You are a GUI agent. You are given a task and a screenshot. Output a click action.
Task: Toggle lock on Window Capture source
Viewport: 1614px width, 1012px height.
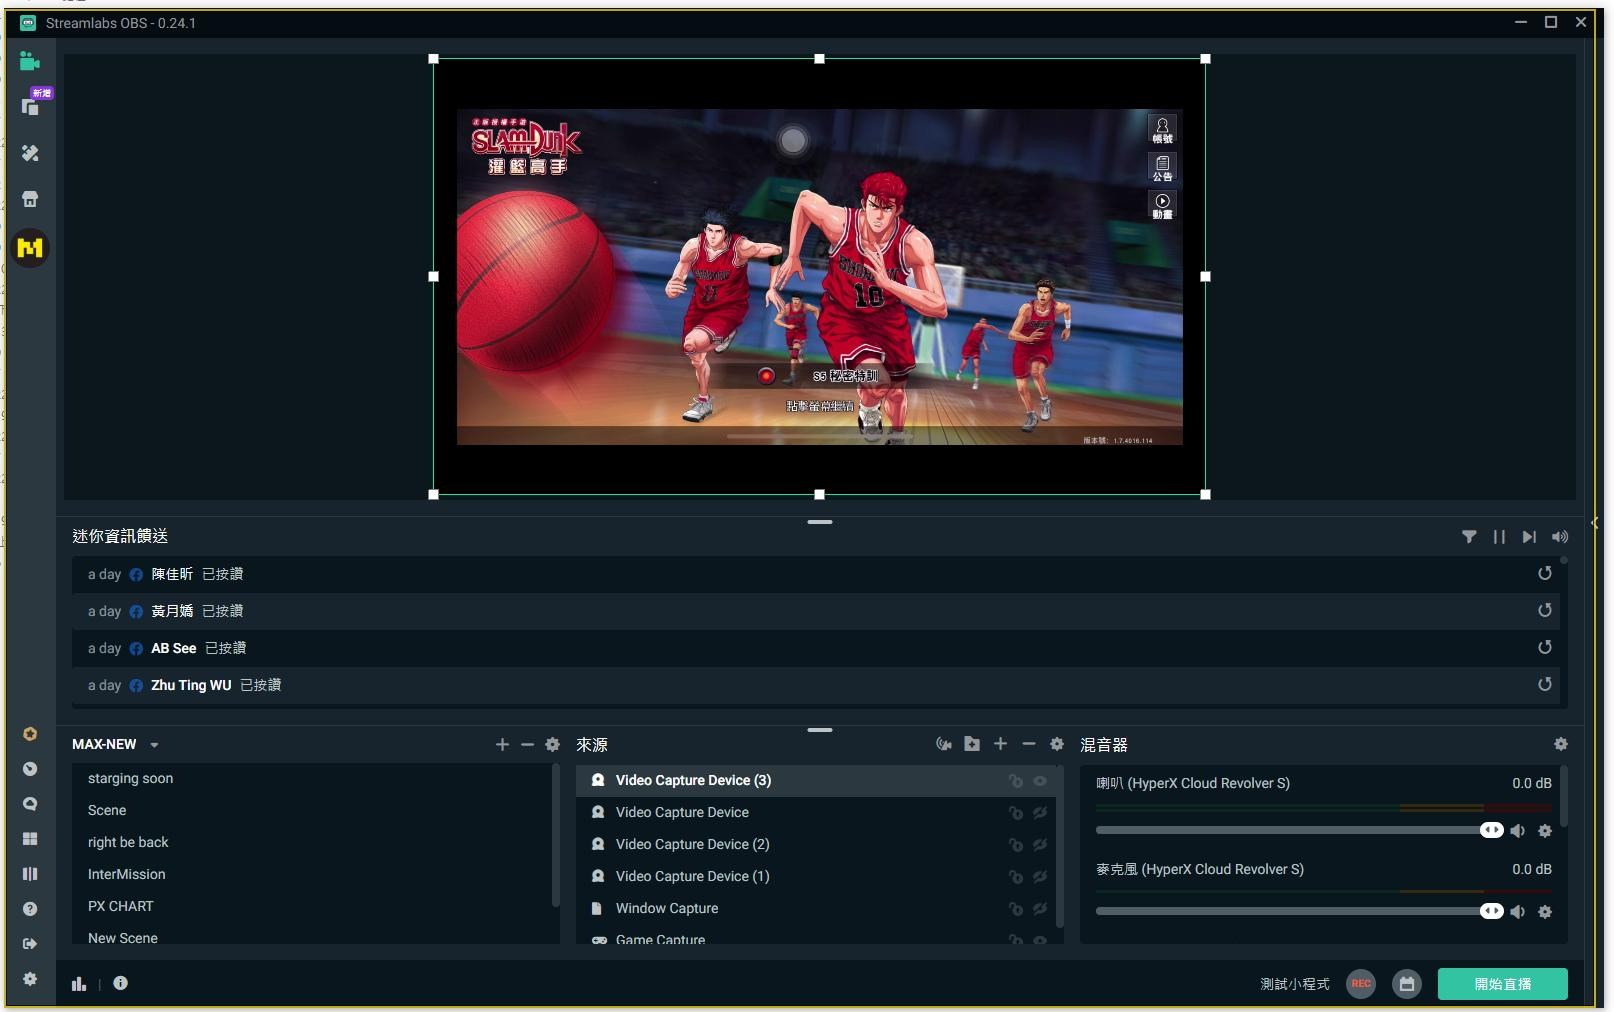(1015, 909)
